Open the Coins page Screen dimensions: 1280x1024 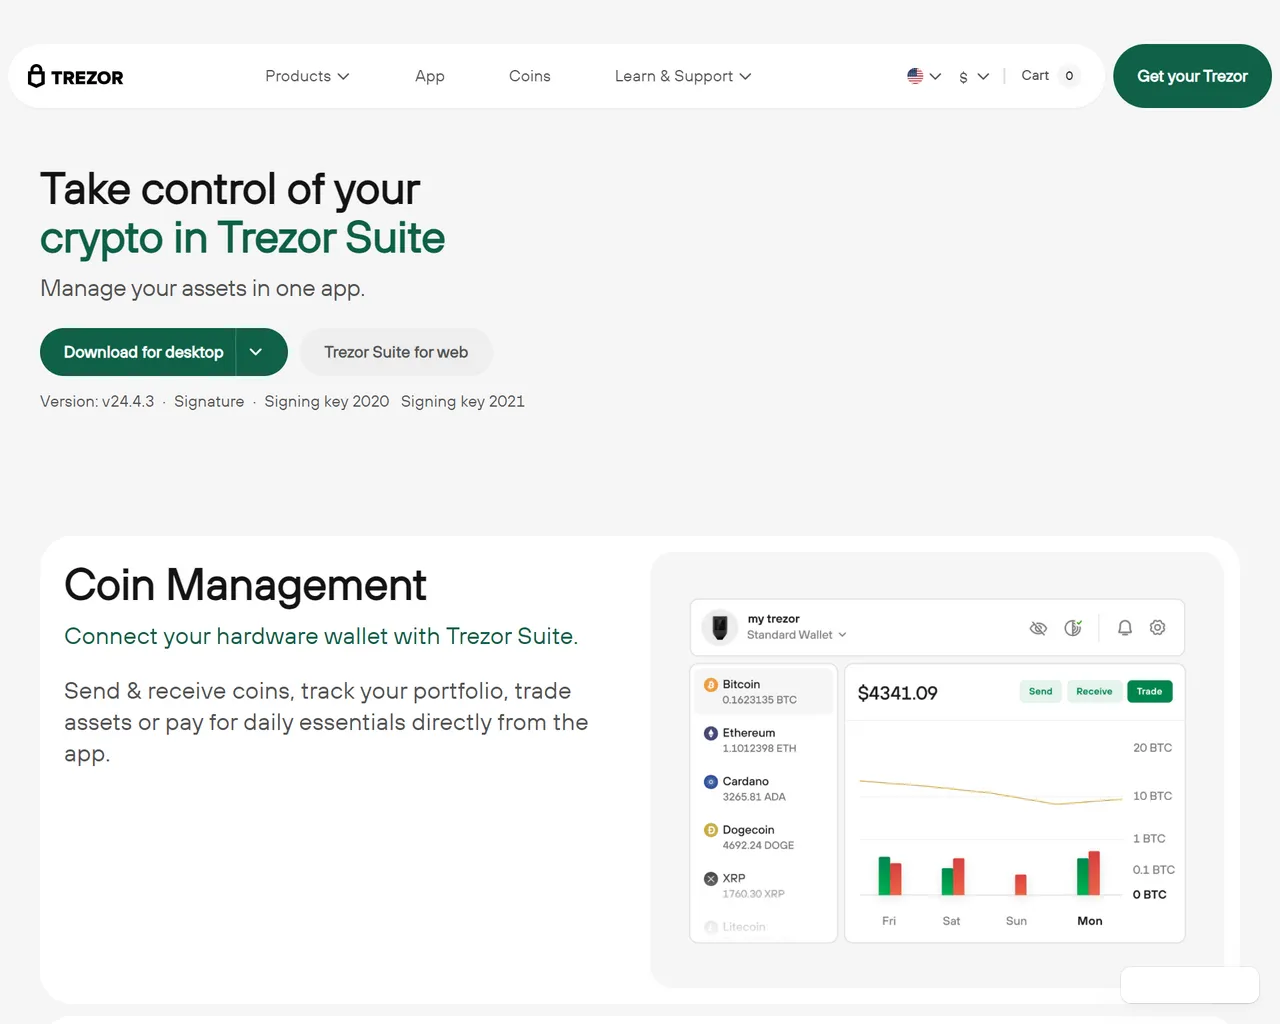click(530, 76)
